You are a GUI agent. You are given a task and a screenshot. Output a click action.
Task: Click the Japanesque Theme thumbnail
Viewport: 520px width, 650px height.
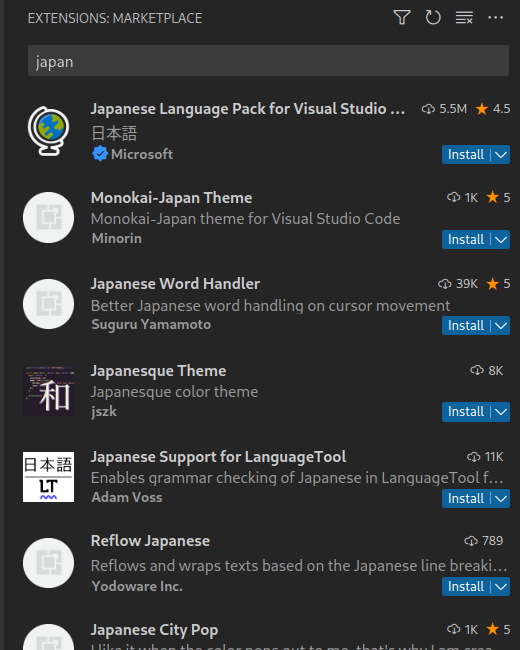click(49, 390)
